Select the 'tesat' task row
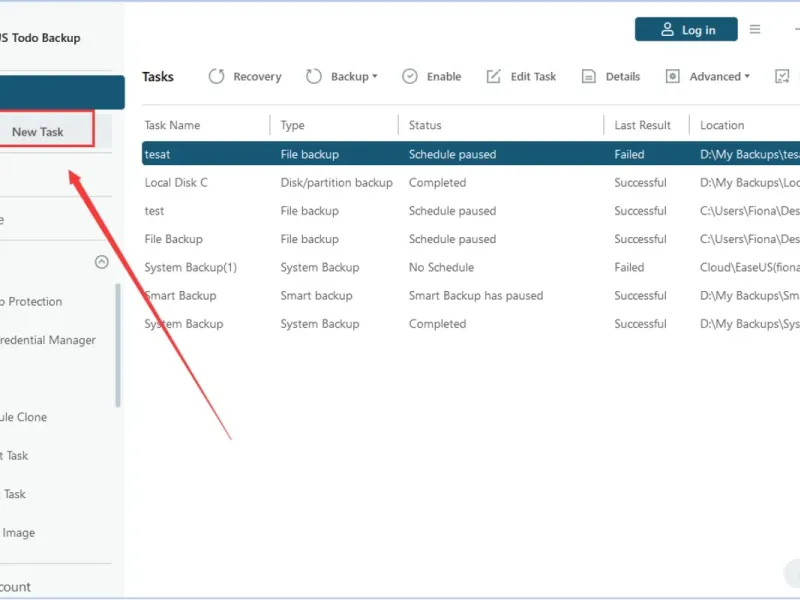This screenshot has height=600, width=800. coord(471,154)
